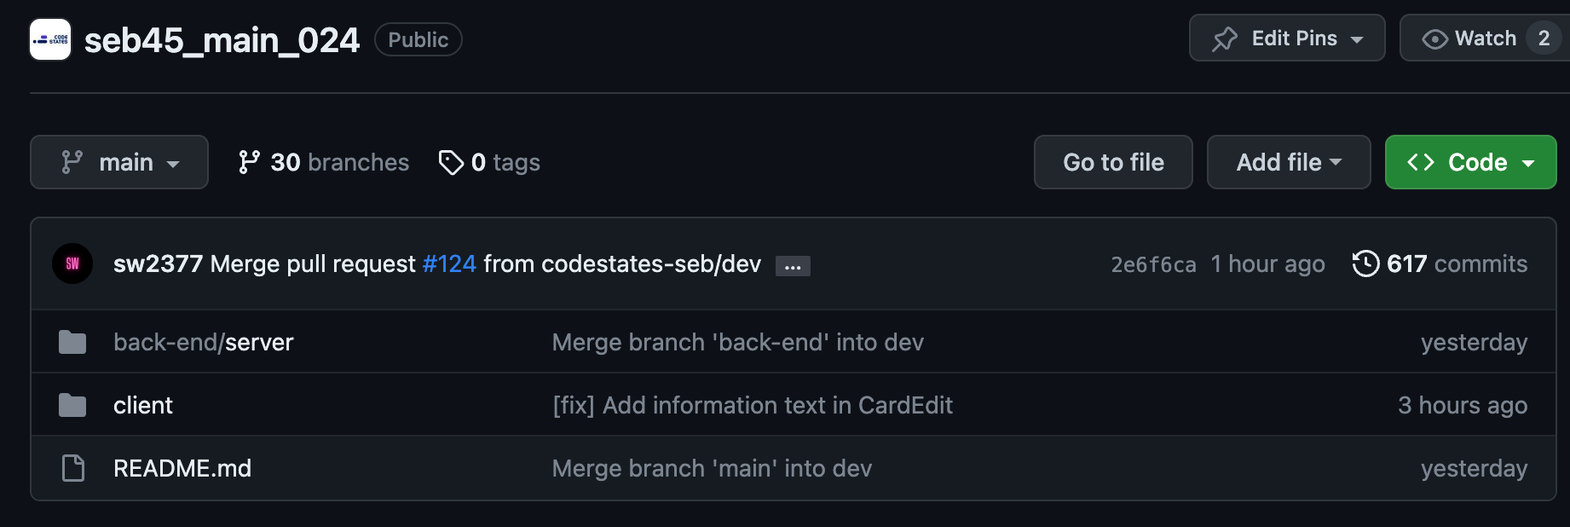Open the README.md file

[182, 468]
